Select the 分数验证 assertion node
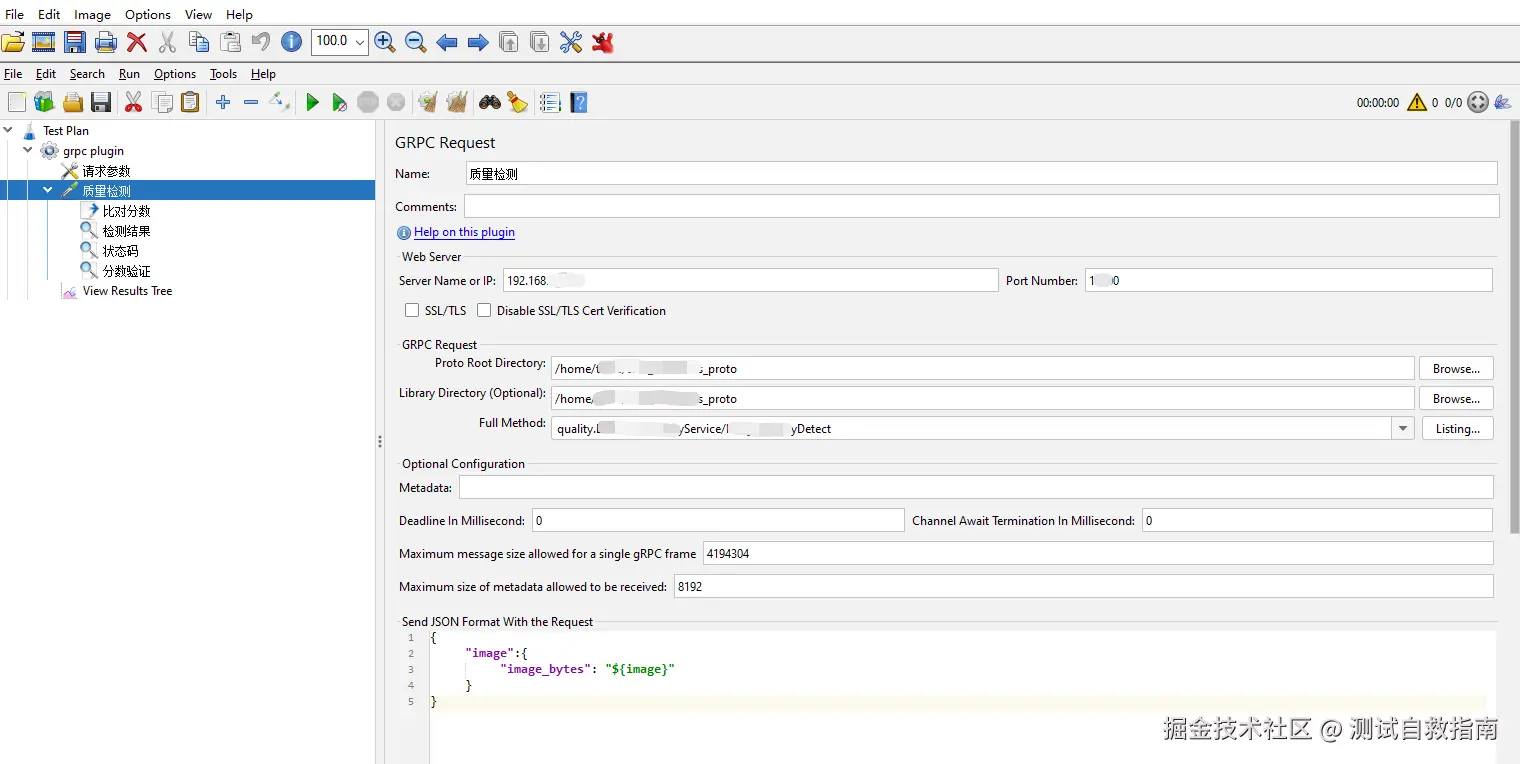The height and width of the screenshot is (764, 1520). pos(126,271)
